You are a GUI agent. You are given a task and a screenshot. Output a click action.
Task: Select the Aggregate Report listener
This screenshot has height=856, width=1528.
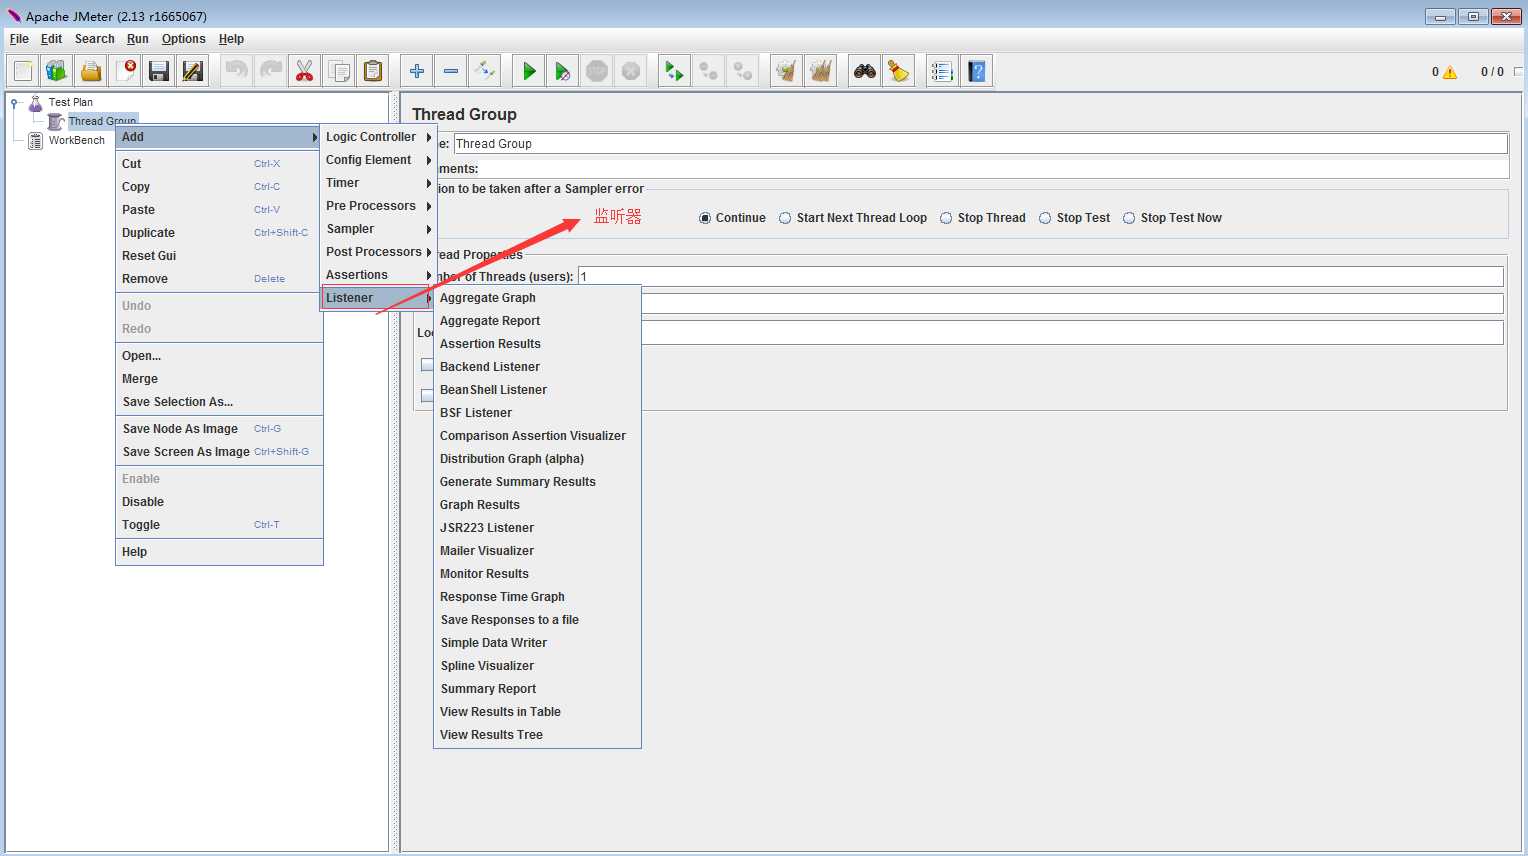tap(537, 321)
